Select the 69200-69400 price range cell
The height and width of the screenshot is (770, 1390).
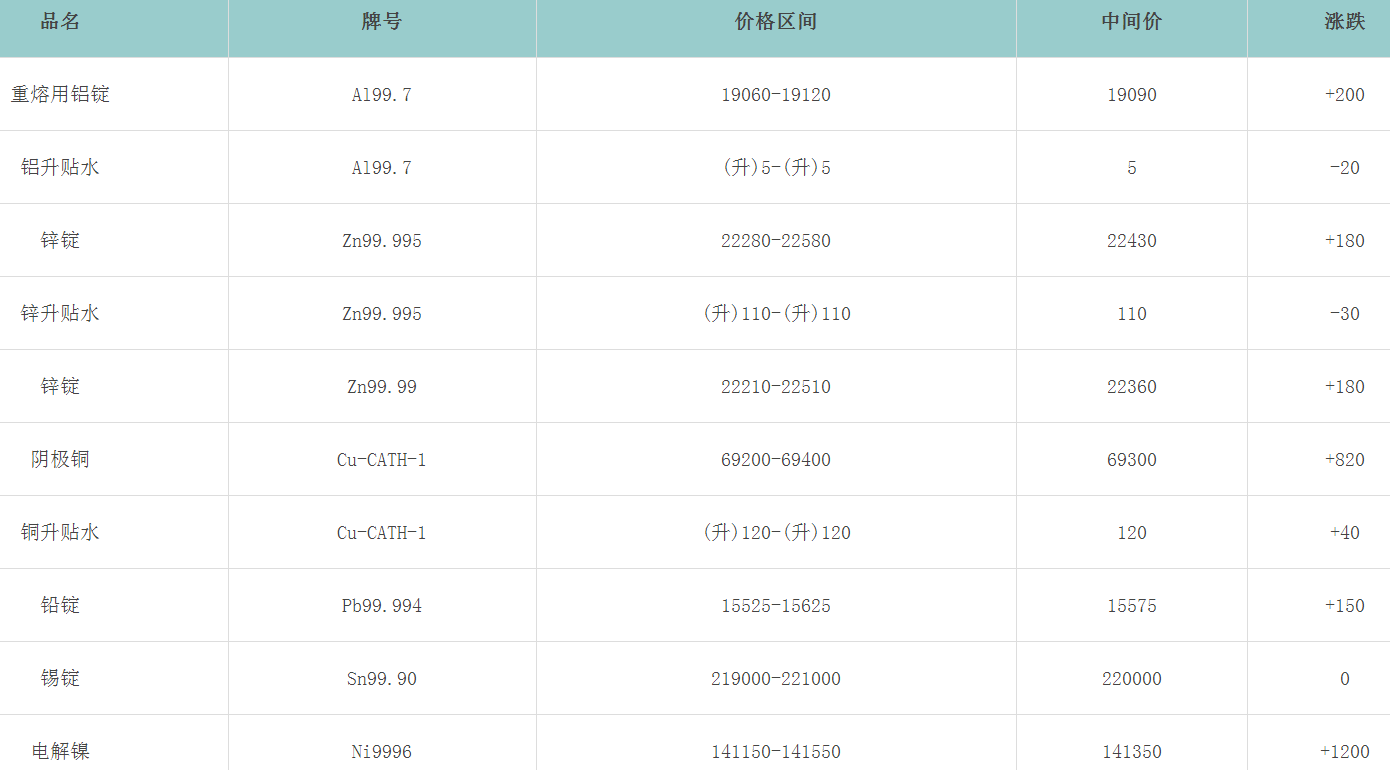[x=775, y=460]
